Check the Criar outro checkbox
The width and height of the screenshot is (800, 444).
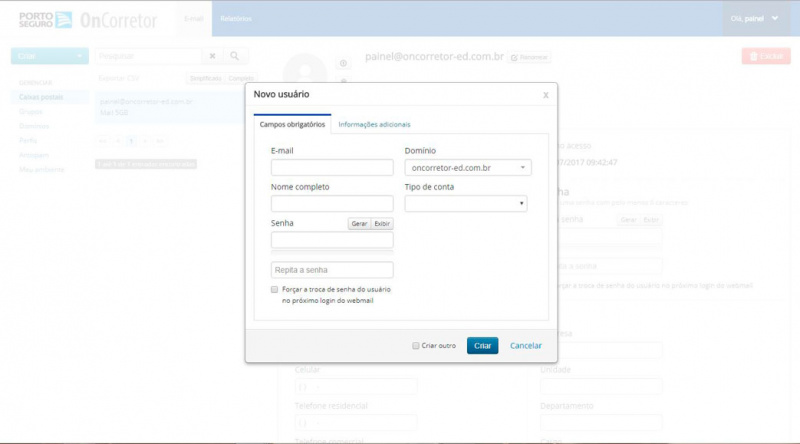point(416,346)
